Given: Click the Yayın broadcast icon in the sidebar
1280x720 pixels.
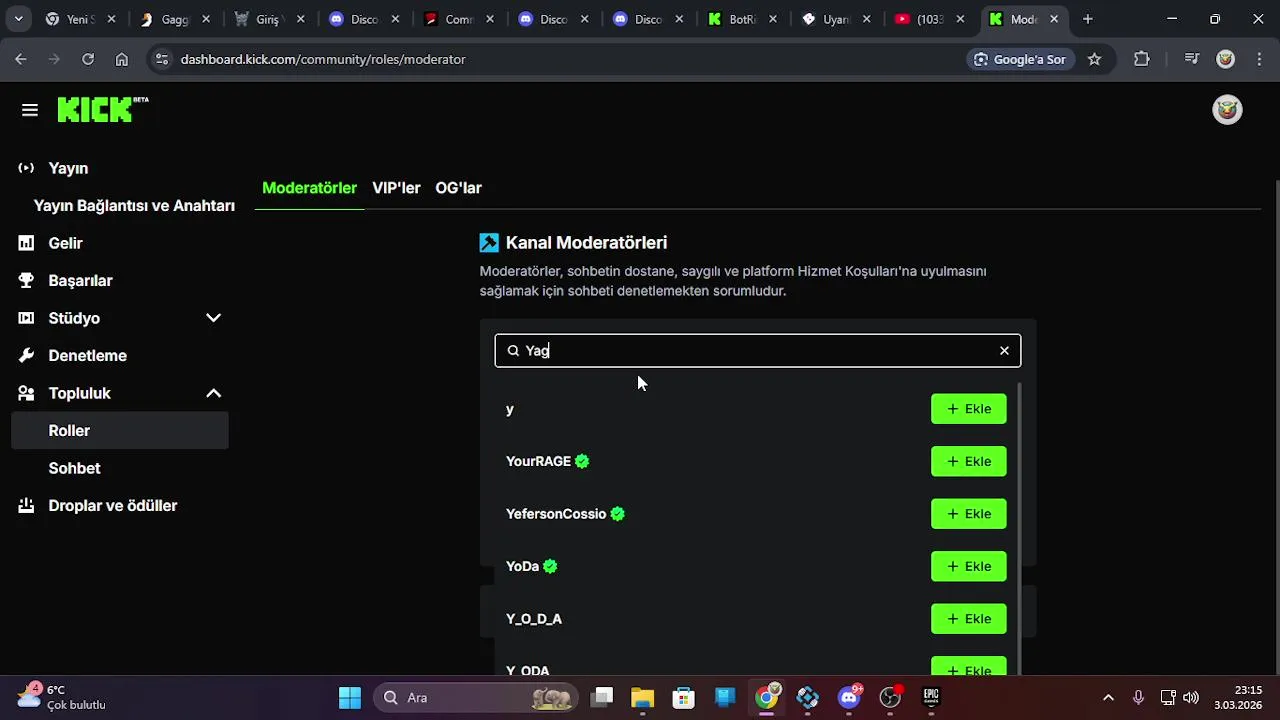Looking at the screenshot, I should click(26, 168).
